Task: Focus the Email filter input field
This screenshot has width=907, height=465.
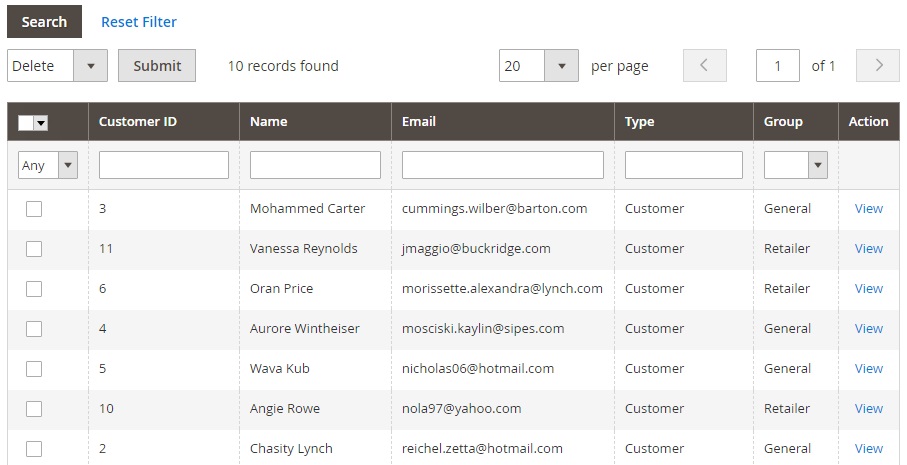Action: [x=503, y=165]
